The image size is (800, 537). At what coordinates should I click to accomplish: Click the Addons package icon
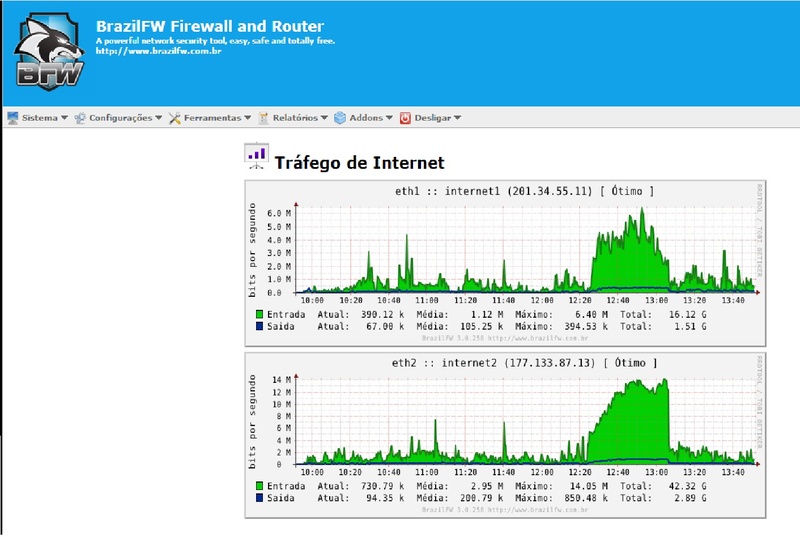click(340, 118)
